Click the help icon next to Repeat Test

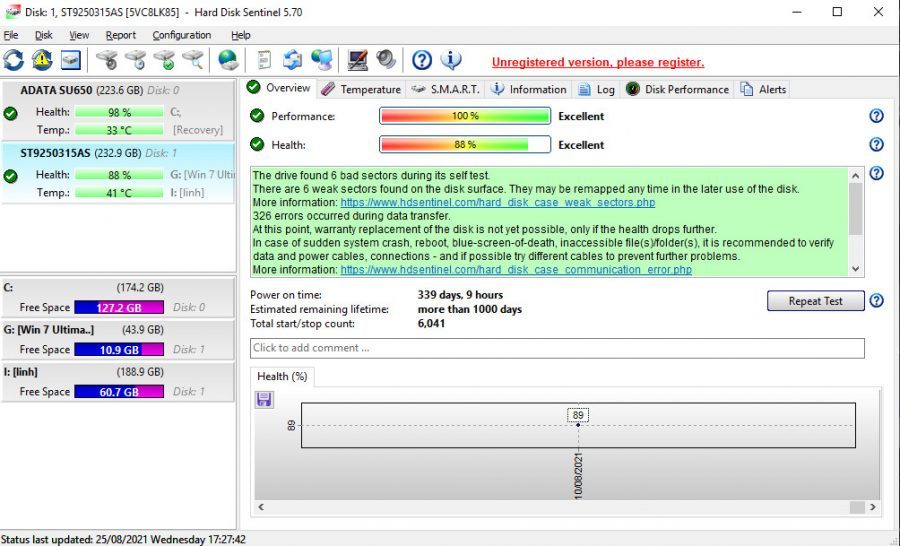[x=876, y=301]
